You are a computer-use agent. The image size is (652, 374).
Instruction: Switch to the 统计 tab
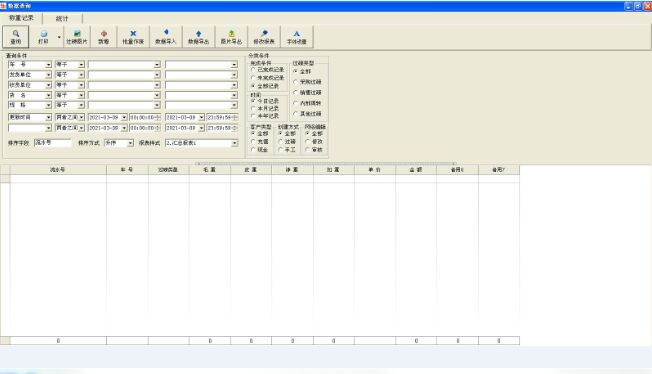(62, 19)
